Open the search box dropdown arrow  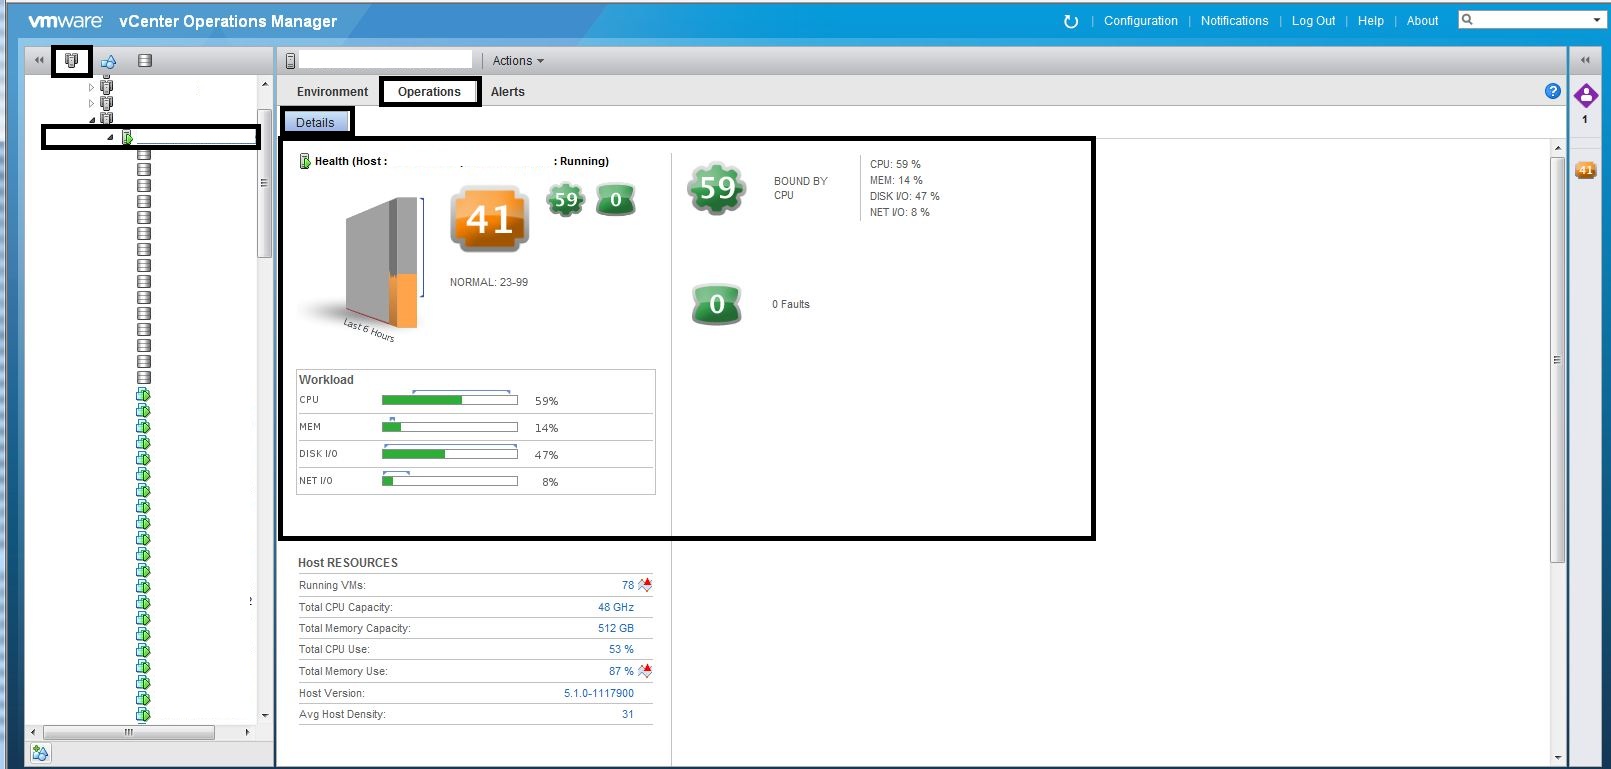point(1596,20)
